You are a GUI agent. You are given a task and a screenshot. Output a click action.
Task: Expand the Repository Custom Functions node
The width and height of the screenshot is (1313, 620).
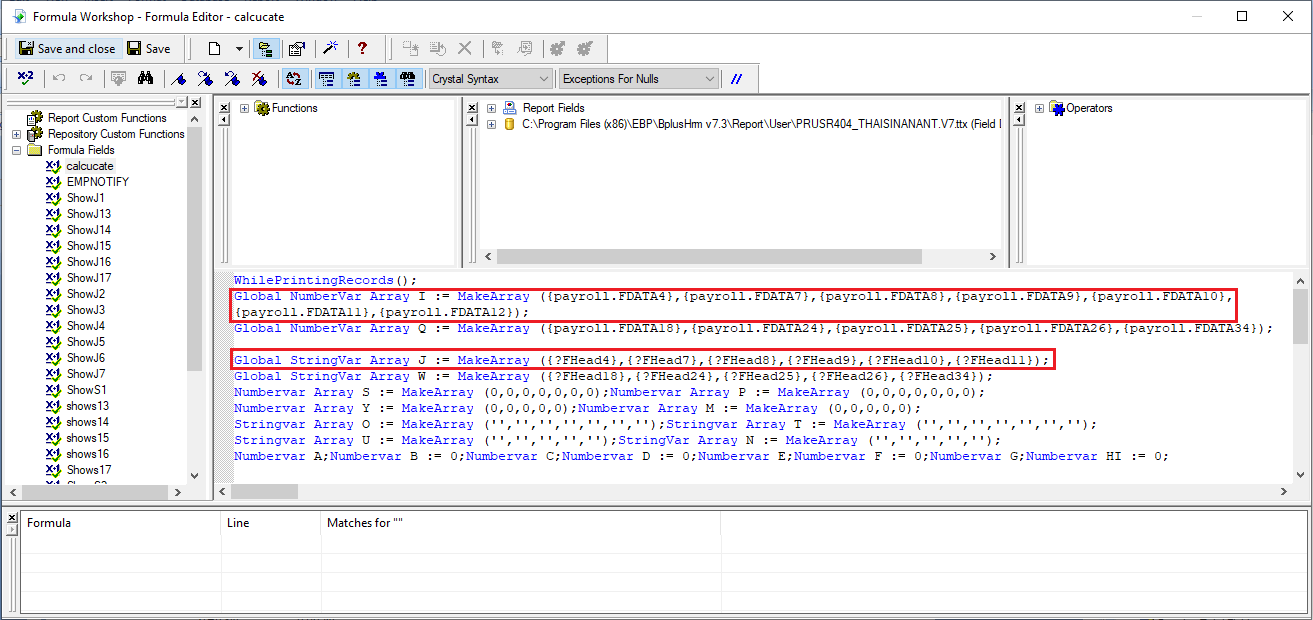[x=16, y=134]
